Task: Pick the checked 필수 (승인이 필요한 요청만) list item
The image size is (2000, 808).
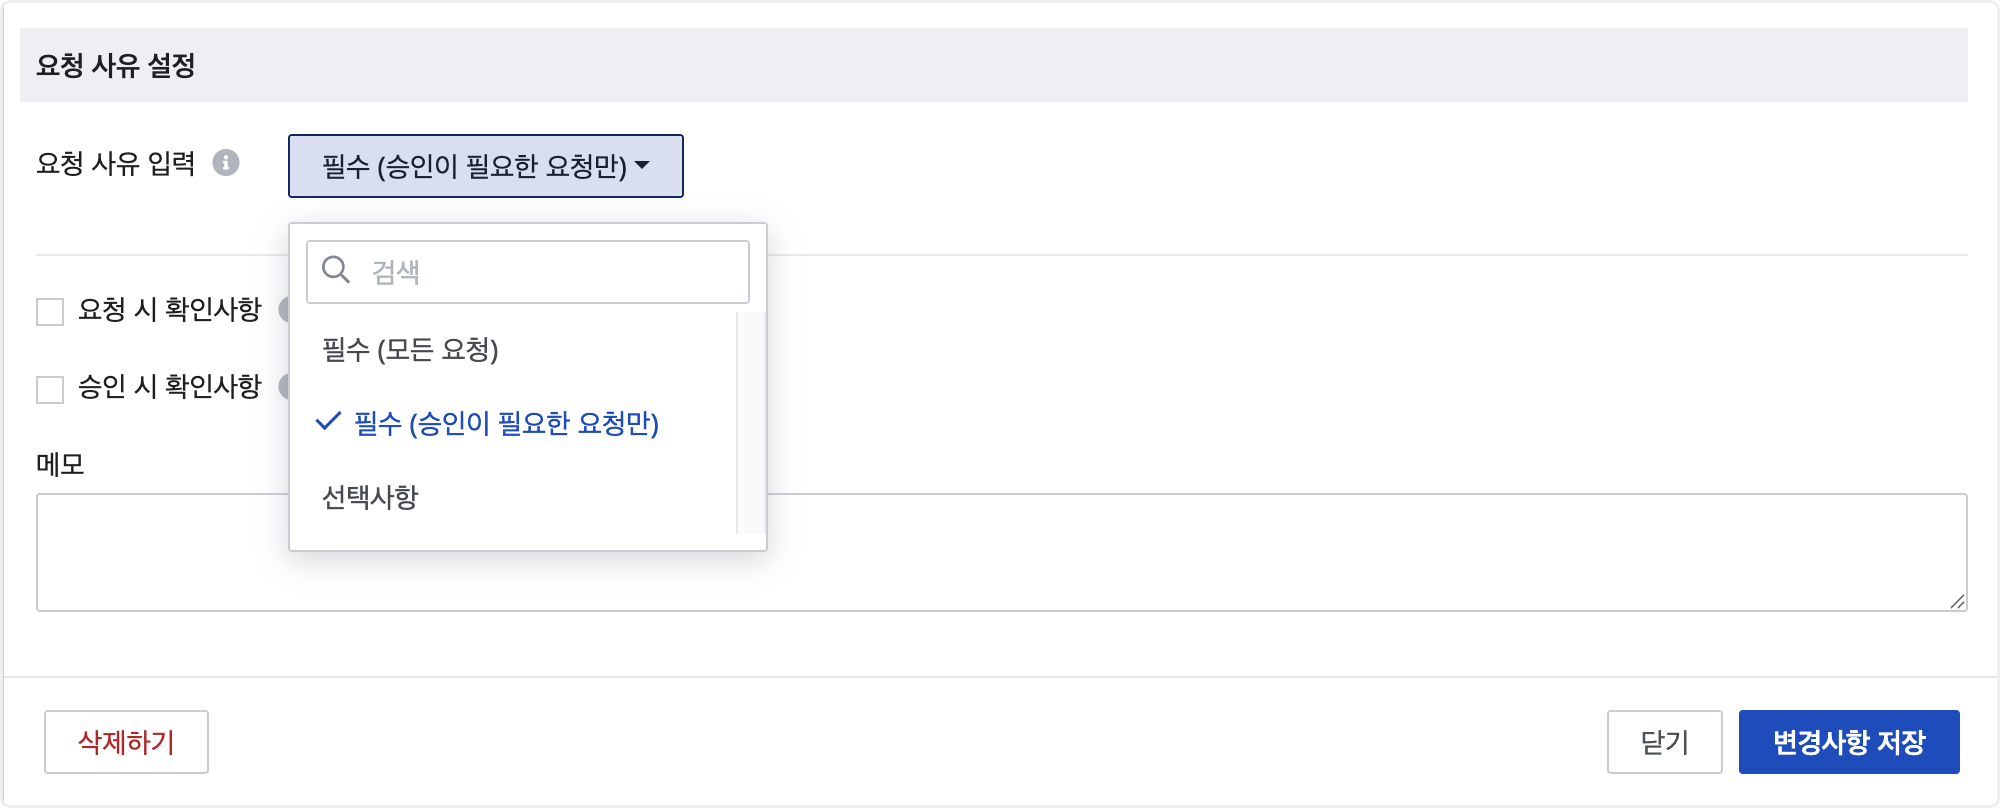Action: click(x=506, y=423)
